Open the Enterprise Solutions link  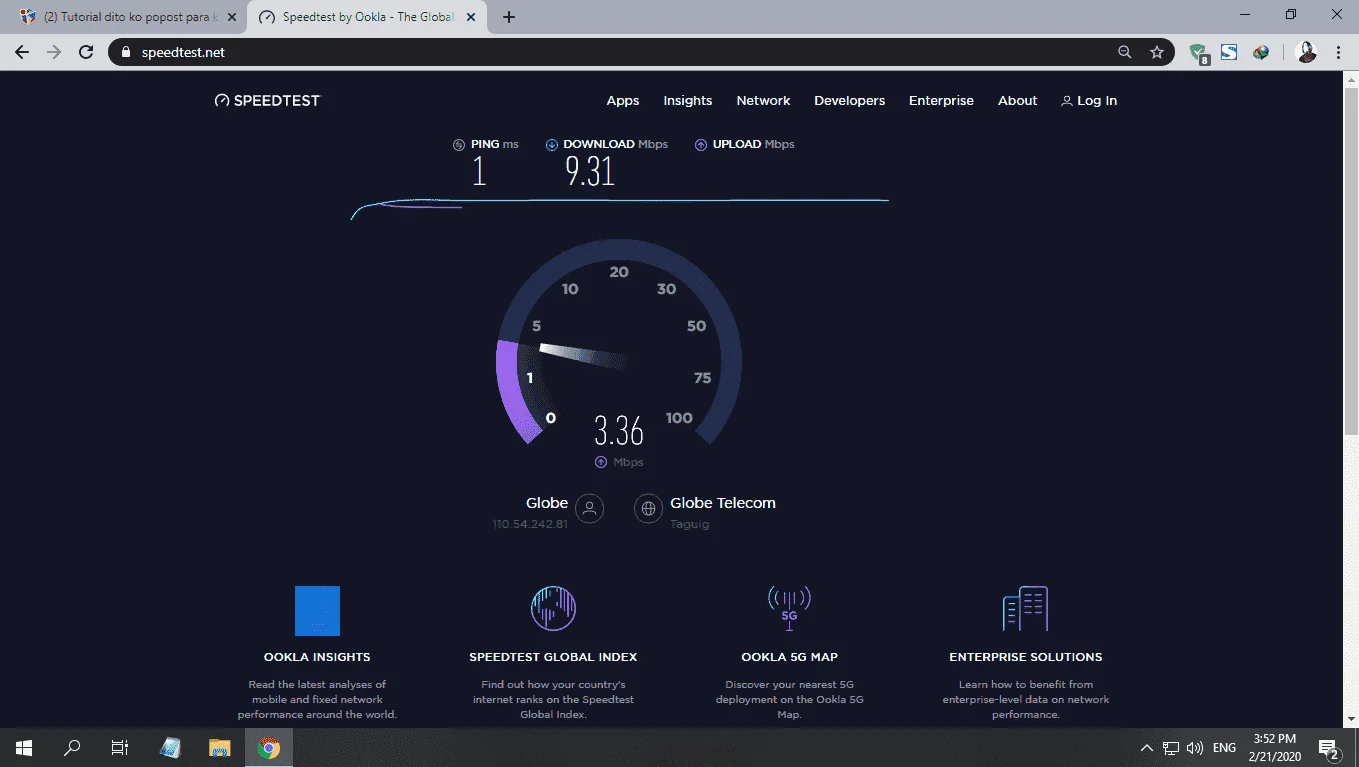coord(1025,657)
